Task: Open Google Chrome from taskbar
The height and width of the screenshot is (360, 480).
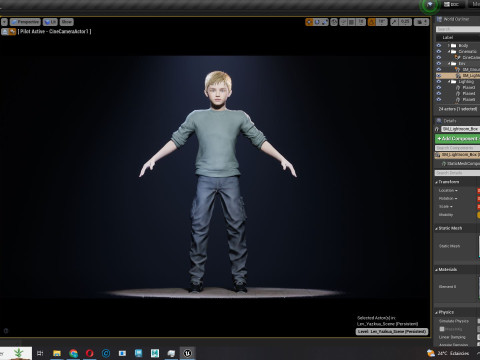Action: point(73,353)
